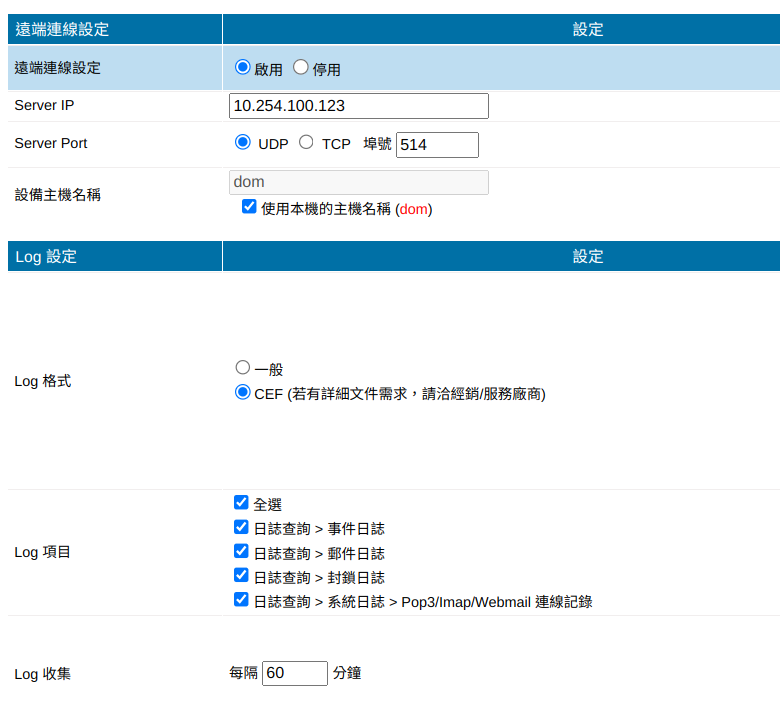Viewport: 780px width, 723px height.
Task: Click the Log 格式 row label
Action: click(42, 382)
